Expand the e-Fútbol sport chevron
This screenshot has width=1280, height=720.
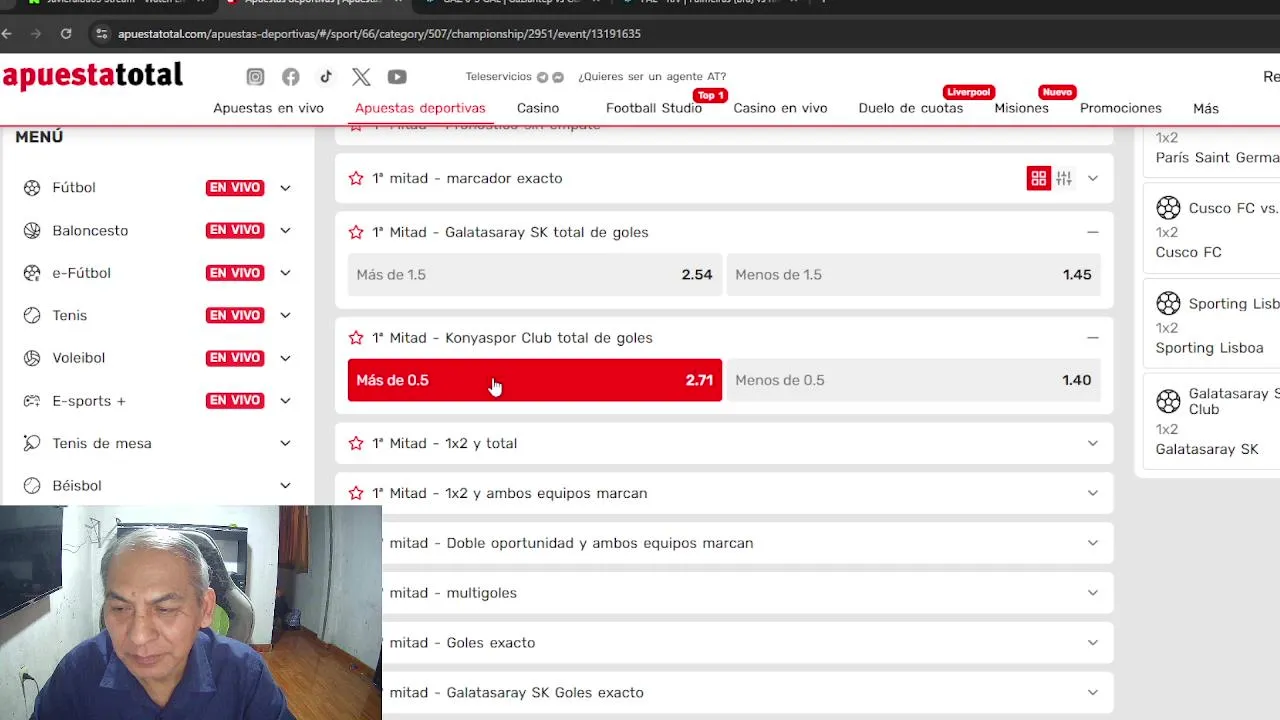click(x=285, y=273)
